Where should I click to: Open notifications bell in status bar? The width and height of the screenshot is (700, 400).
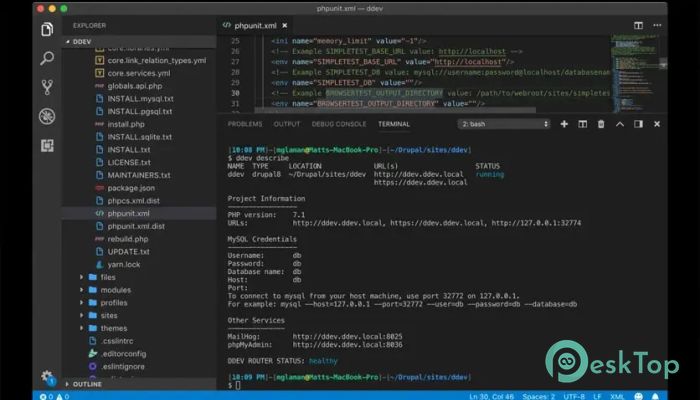655,396
